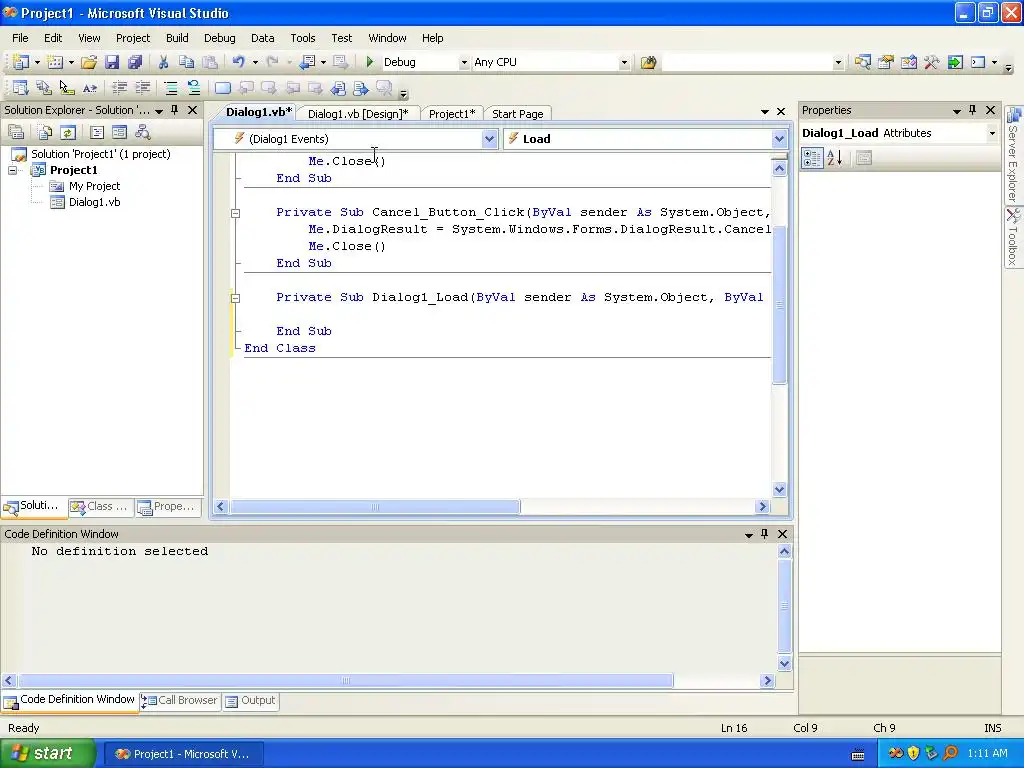1024x768 pixels.
Task: Open Solution Explorer from the toolbar icon
Action: [x=863, y=62]
